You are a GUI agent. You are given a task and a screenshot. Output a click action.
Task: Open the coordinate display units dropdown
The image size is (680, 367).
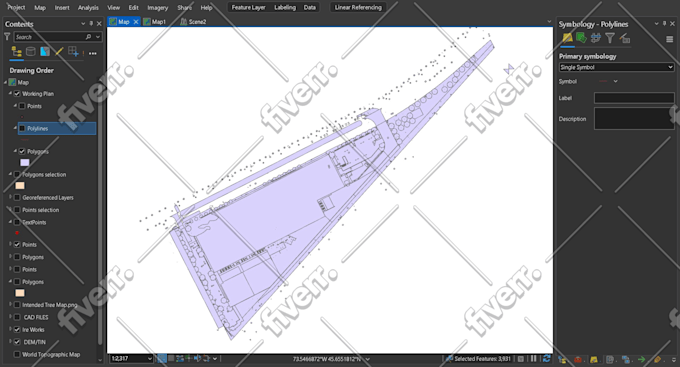click(368, 359)
